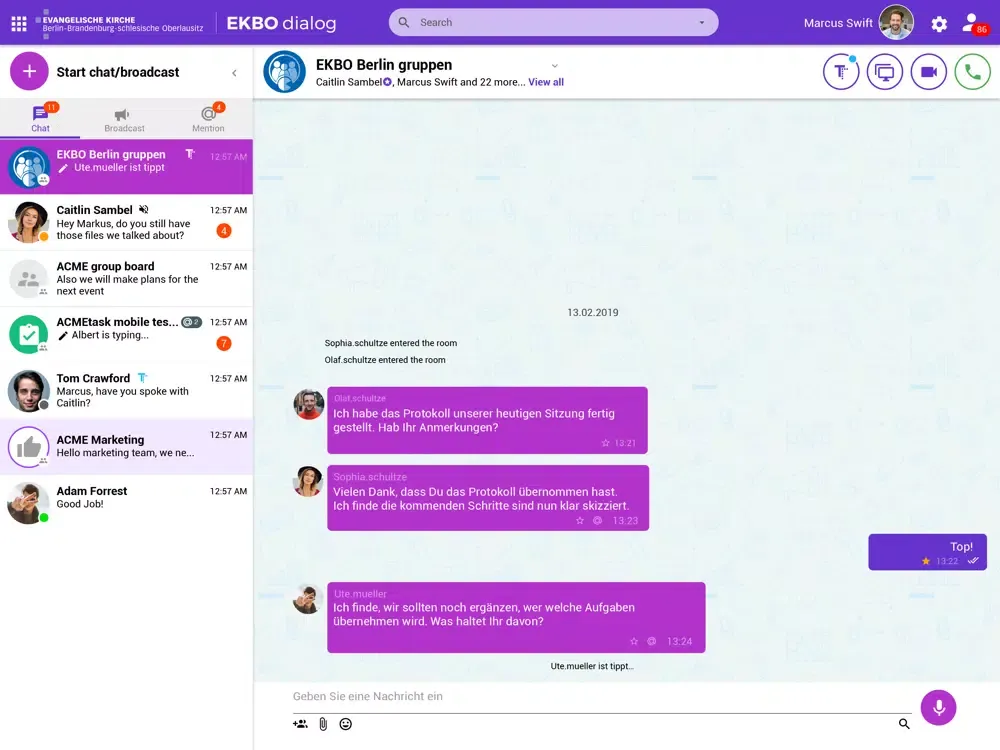This screenshot has width=1000, height=750.
Task: Click View all members link
Action: pos(546,82)
